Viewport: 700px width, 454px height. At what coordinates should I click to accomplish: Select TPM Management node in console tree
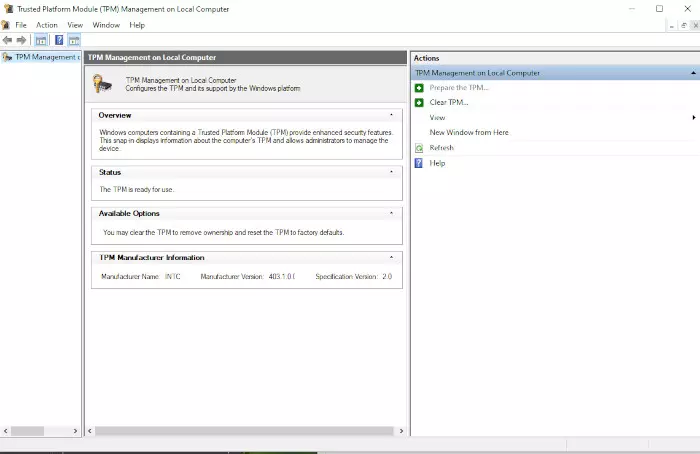click(x=47, y=57)
